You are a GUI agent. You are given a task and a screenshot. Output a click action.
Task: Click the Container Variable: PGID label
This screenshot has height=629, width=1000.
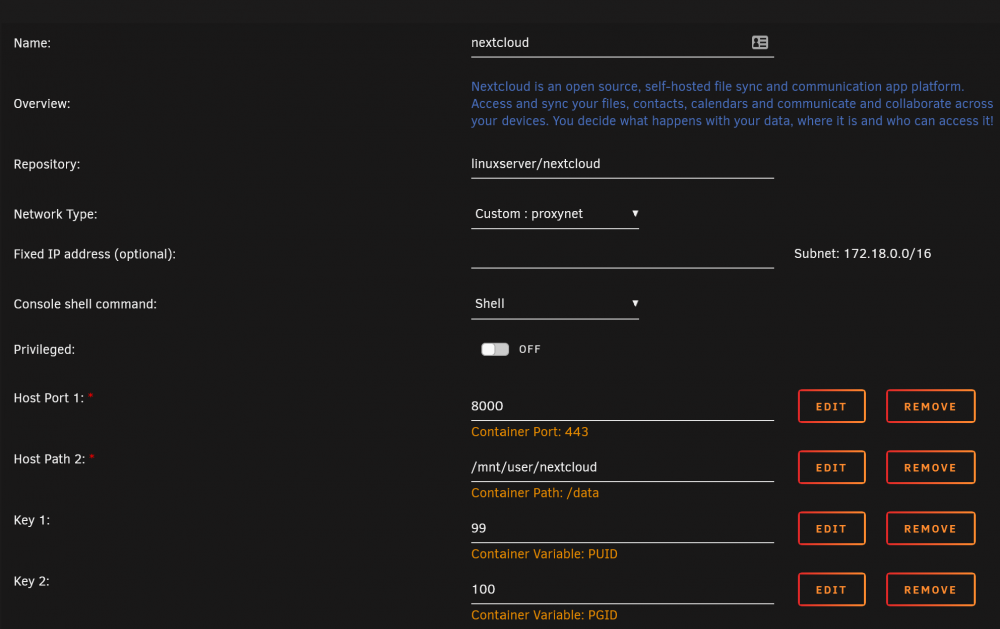[545, 616]
